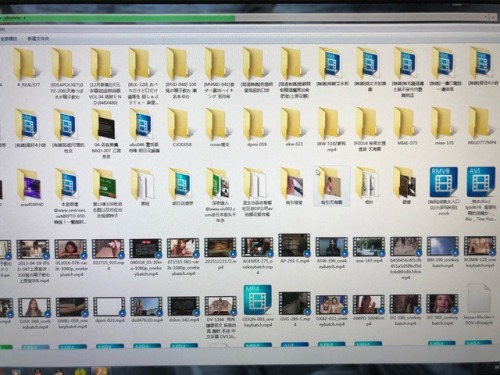This screenshot has height=375, width=500.
Task: Open GXAZ-022 onekeybatch video thumbnail
Action: [x=332, y=305]
